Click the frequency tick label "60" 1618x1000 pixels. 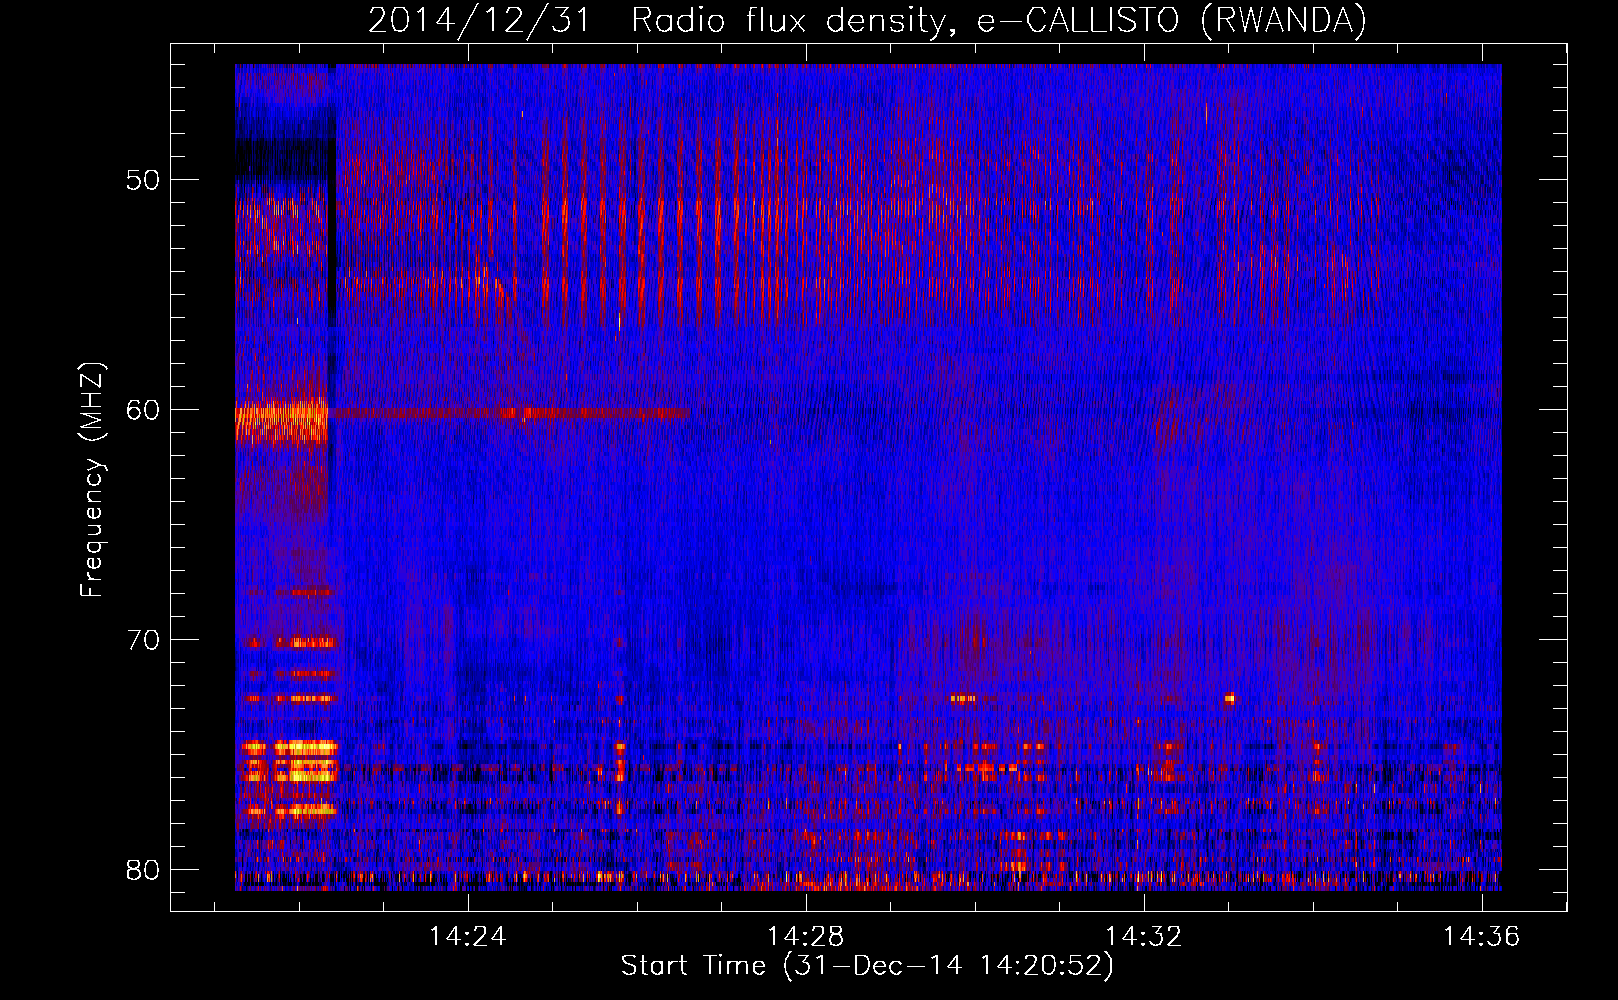[x=143, y=410]
